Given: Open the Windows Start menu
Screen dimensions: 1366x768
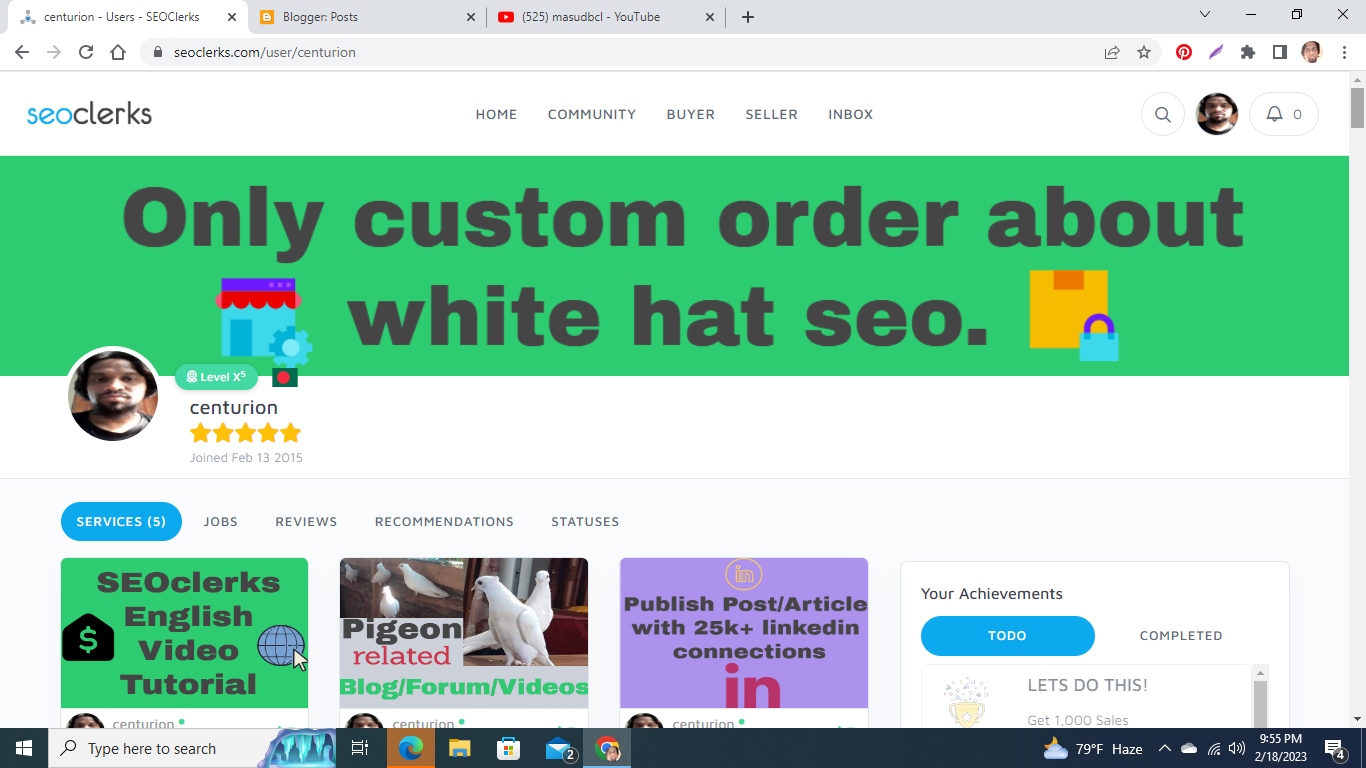Looking at the screenshot, I should 24,748.
